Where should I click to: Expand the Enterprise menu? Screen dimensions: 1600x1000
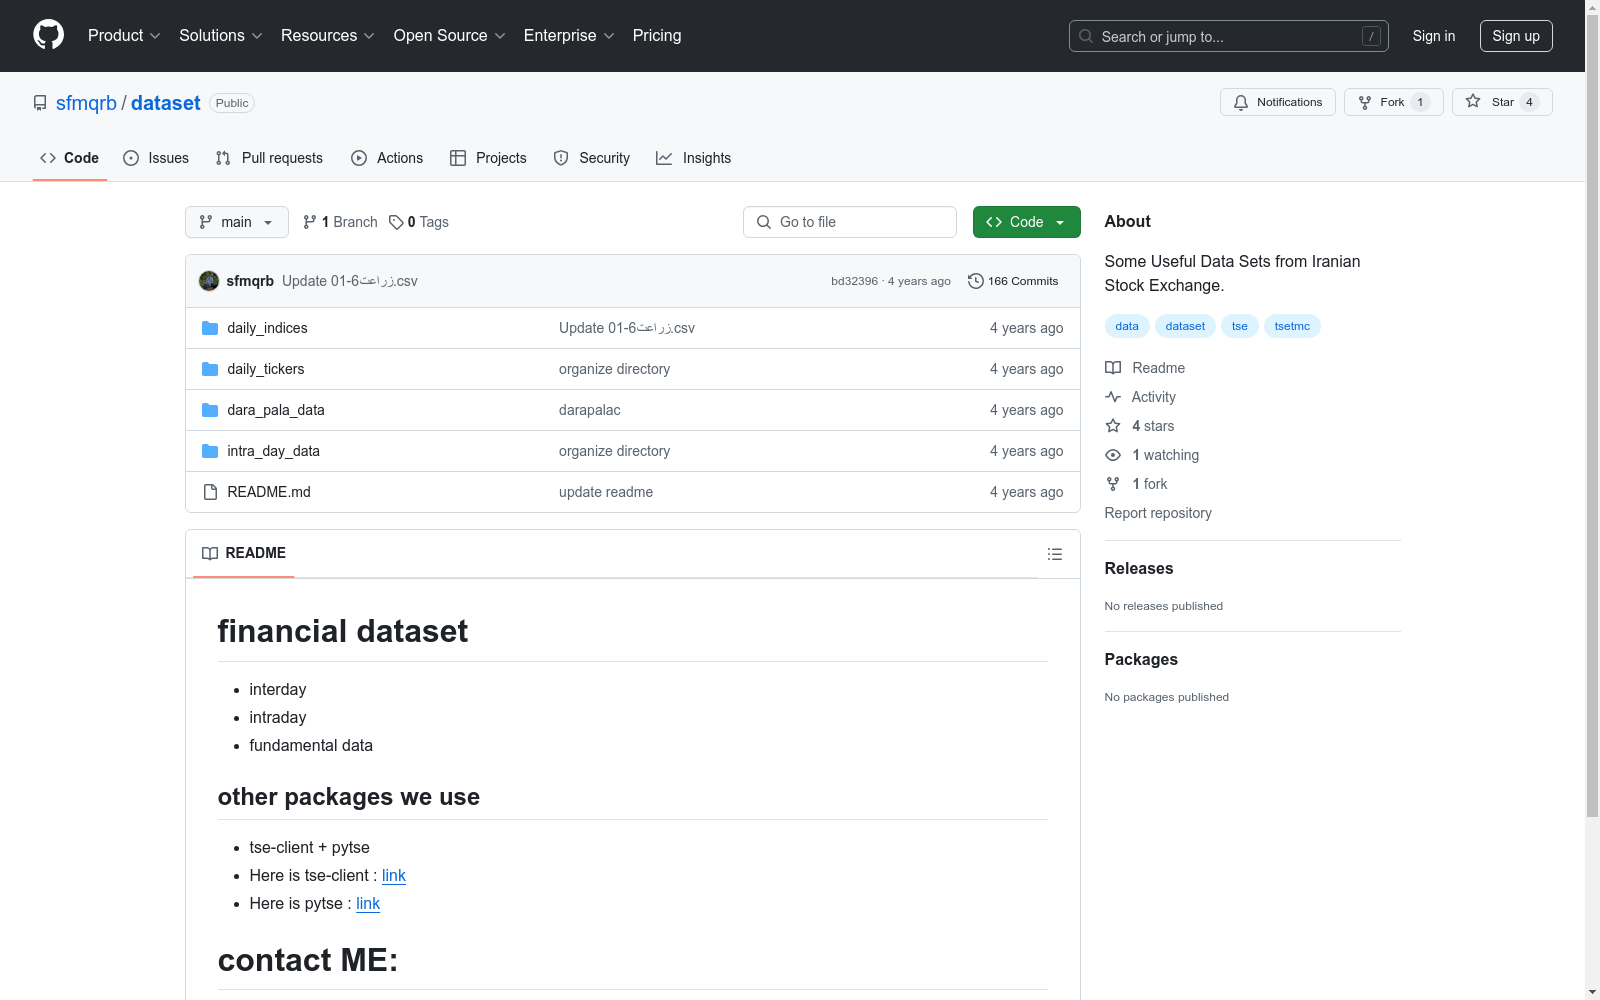pyautogui.click(x=569, y=35)
